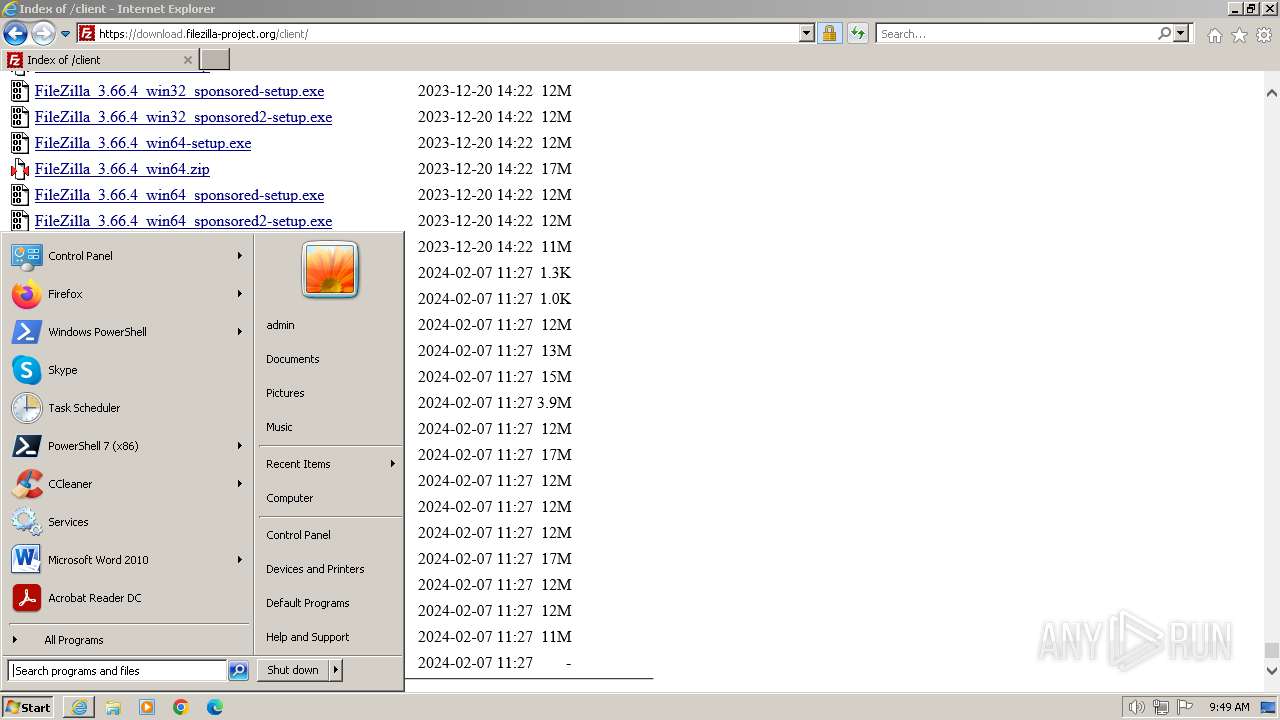
Task: Go back with the IE Back arrow
Action: (x=15, y=34)
